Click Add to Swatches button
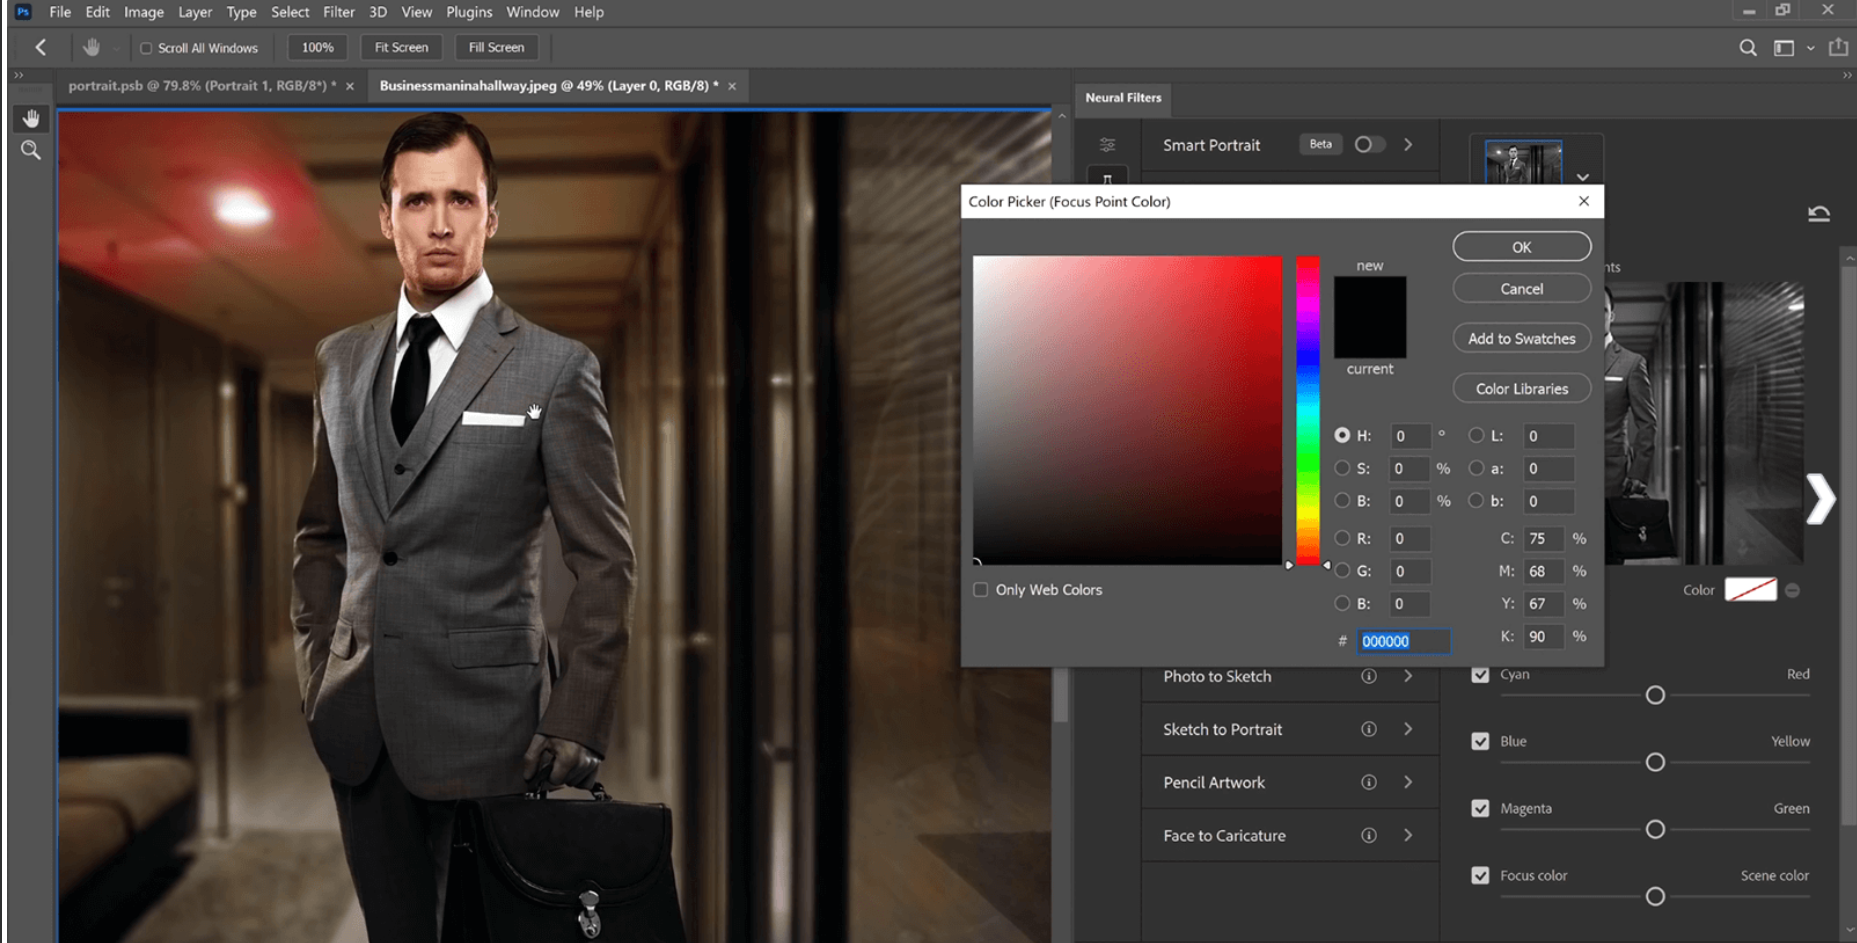The height and width of the screenshot is (943, 1857). pyautogui.click(x=1521, y=338)
